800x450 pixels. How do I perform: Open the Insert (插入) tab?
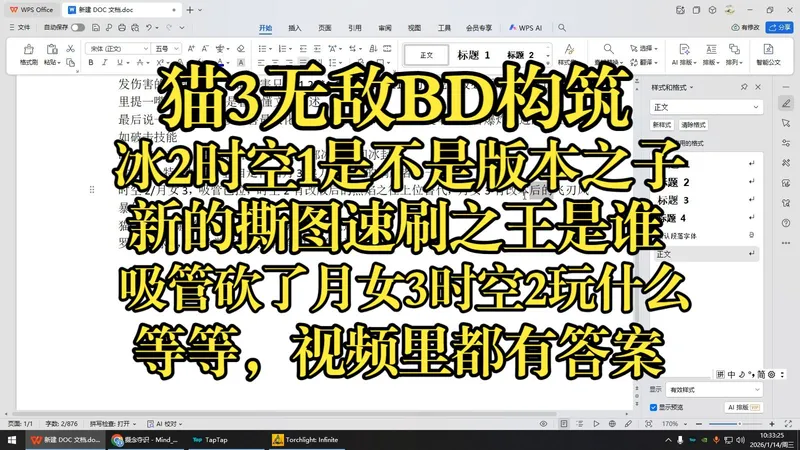(x=295, y=28)
